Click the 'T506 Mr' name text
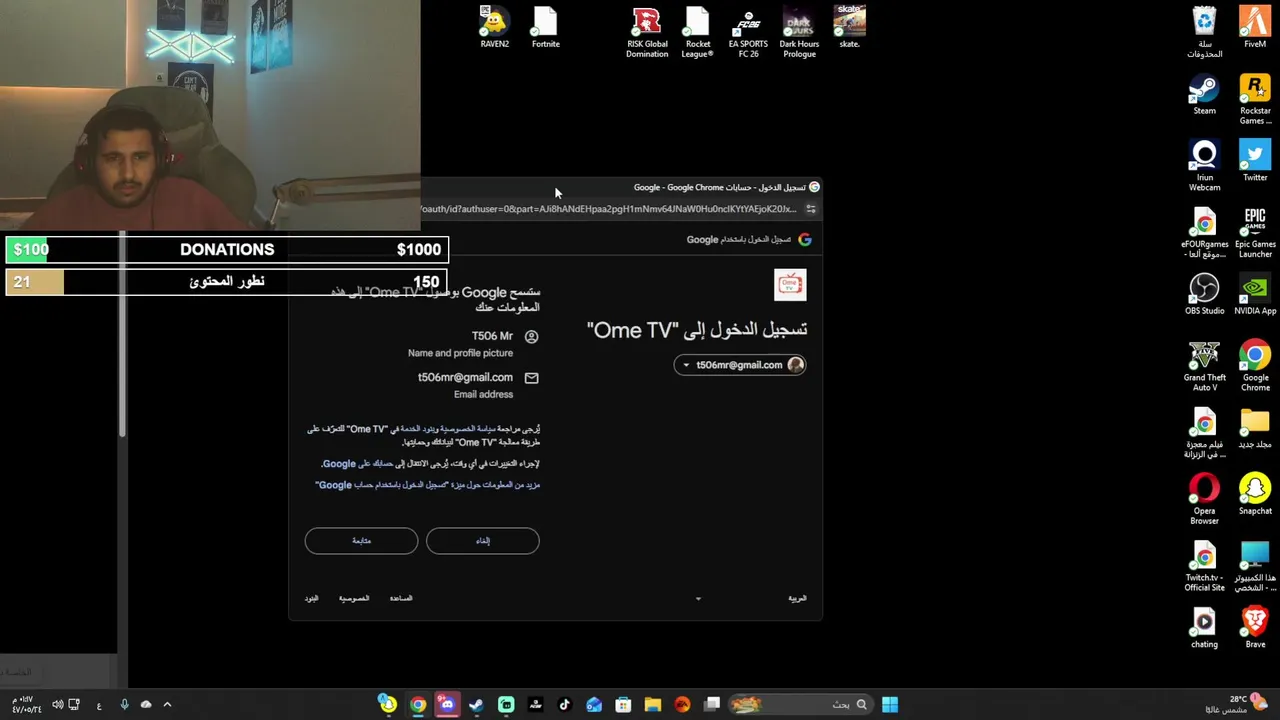 point(492,337)
